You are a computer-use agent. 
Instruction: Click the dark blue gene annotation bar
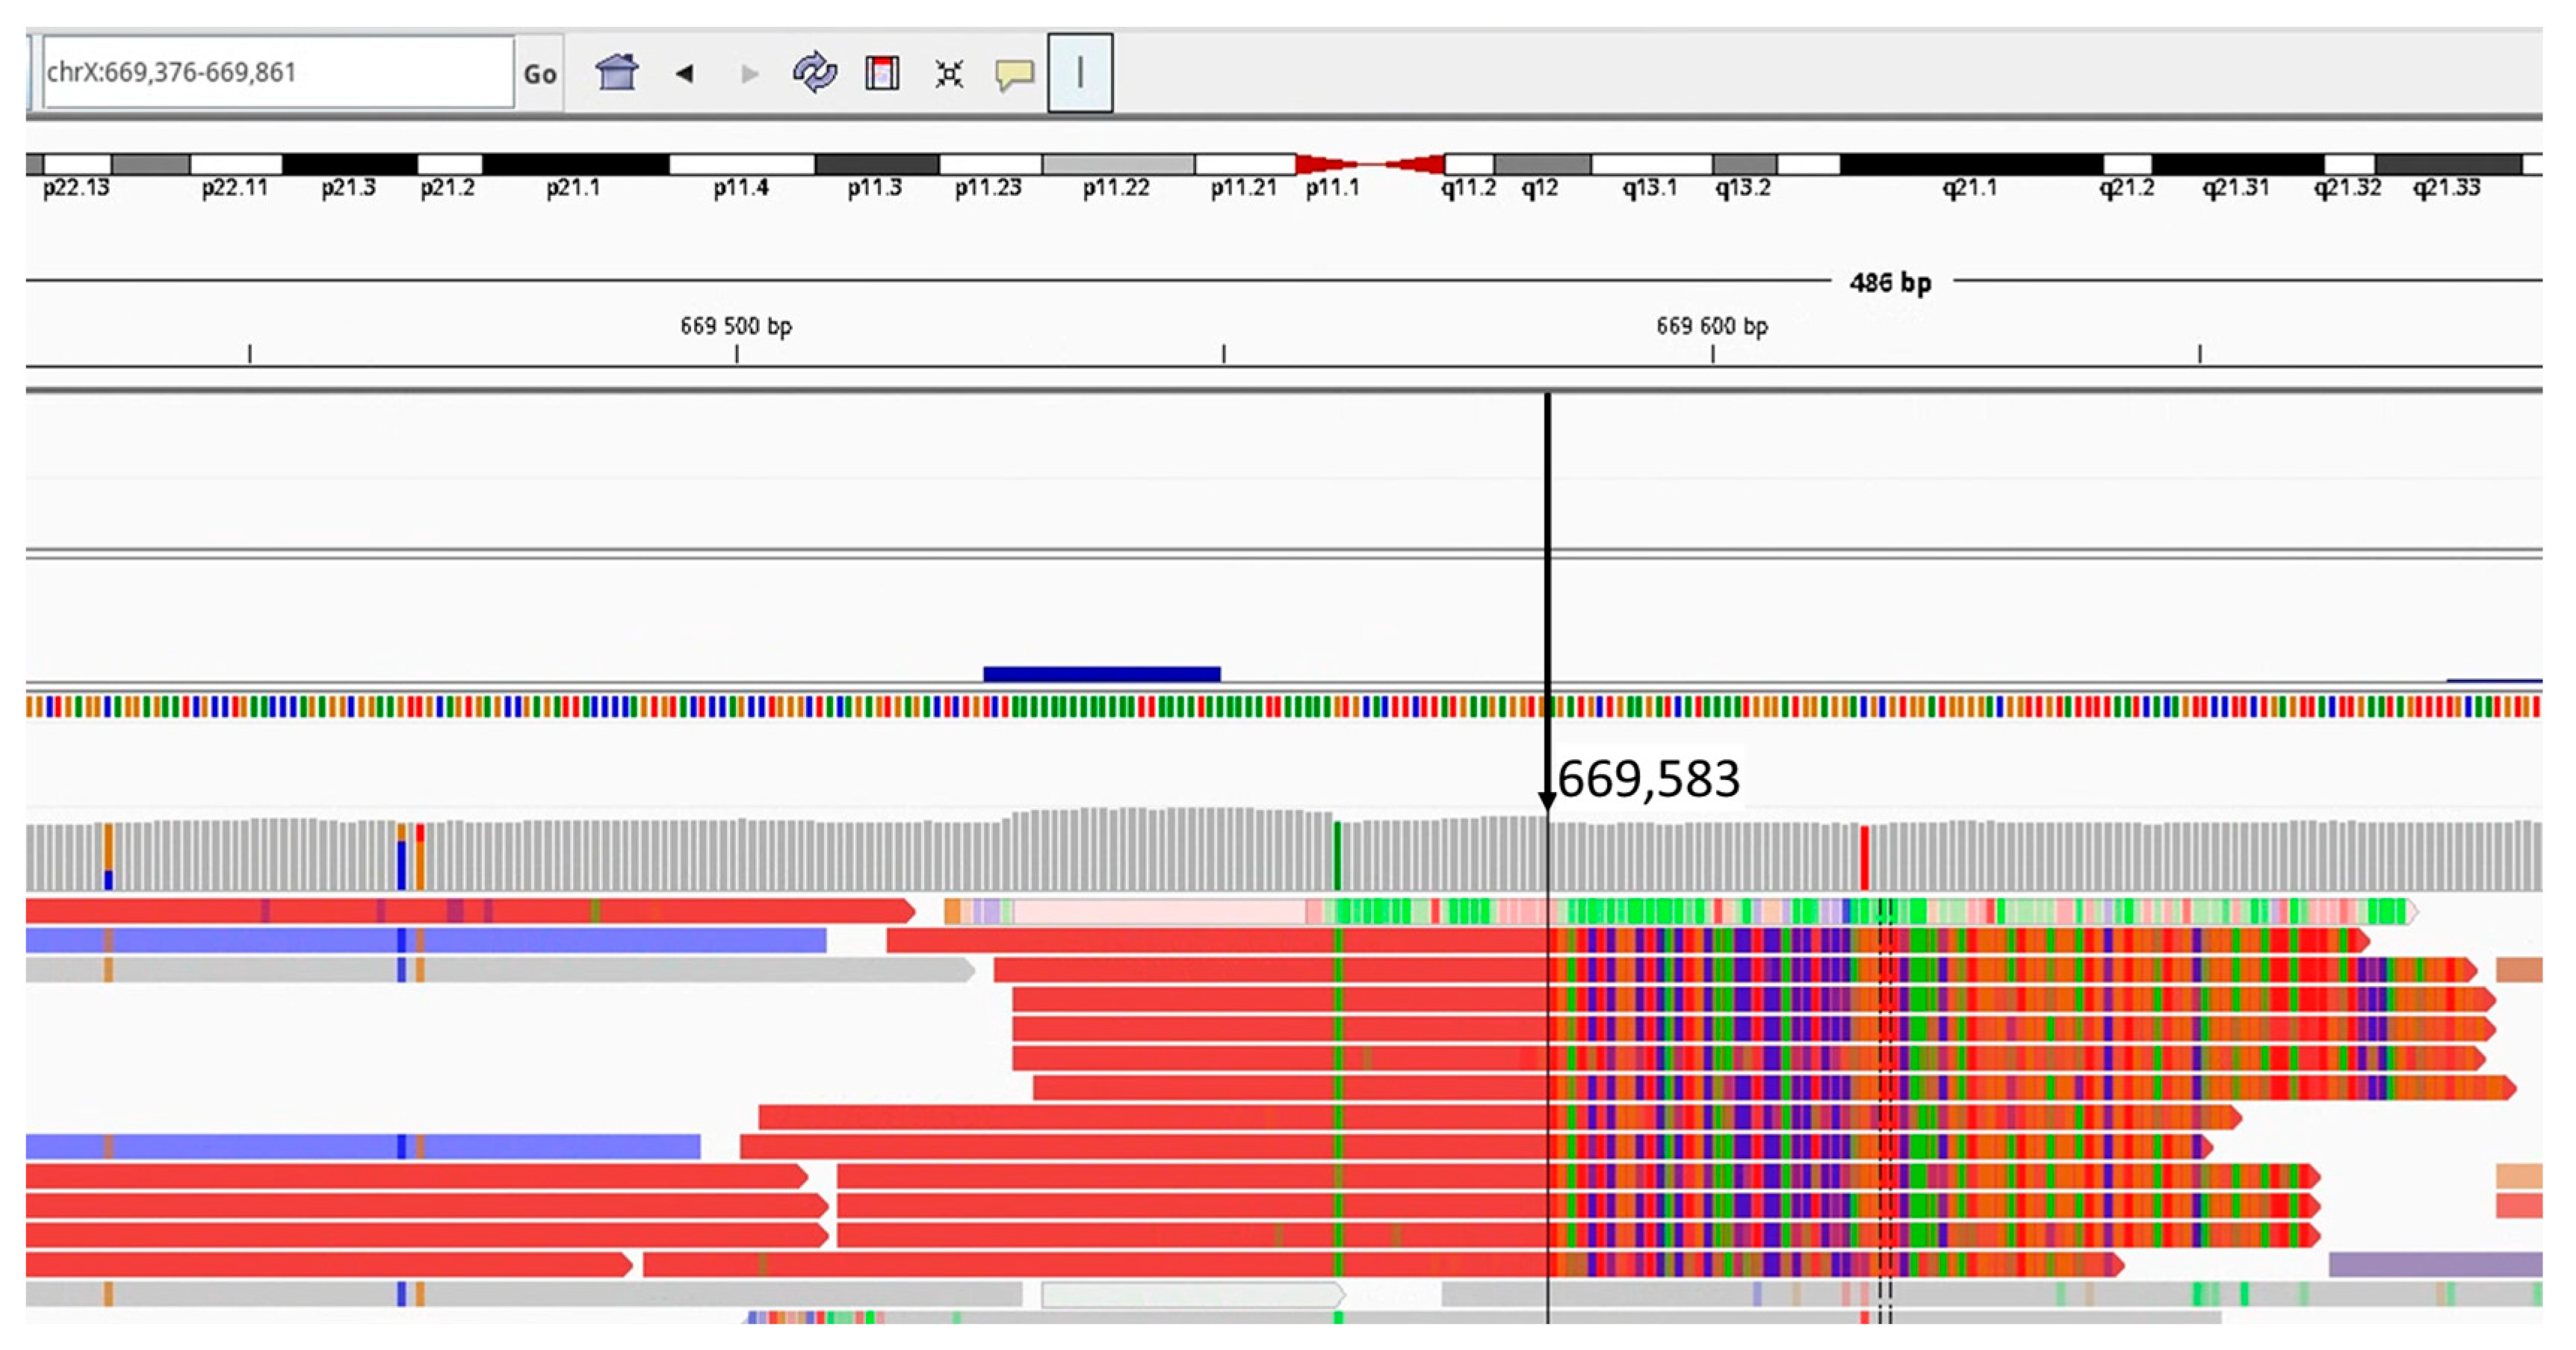[x=1101, y=674]
